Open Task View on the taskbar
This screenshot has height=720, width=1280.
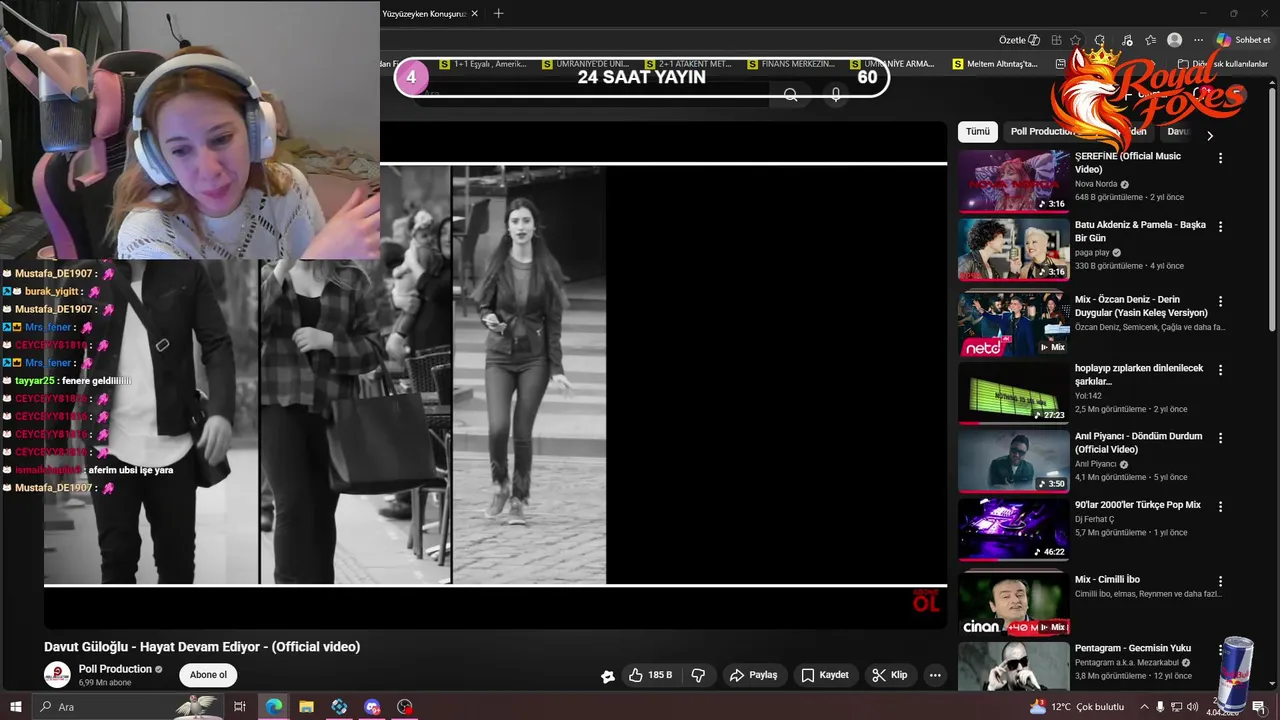pos(240,707)
